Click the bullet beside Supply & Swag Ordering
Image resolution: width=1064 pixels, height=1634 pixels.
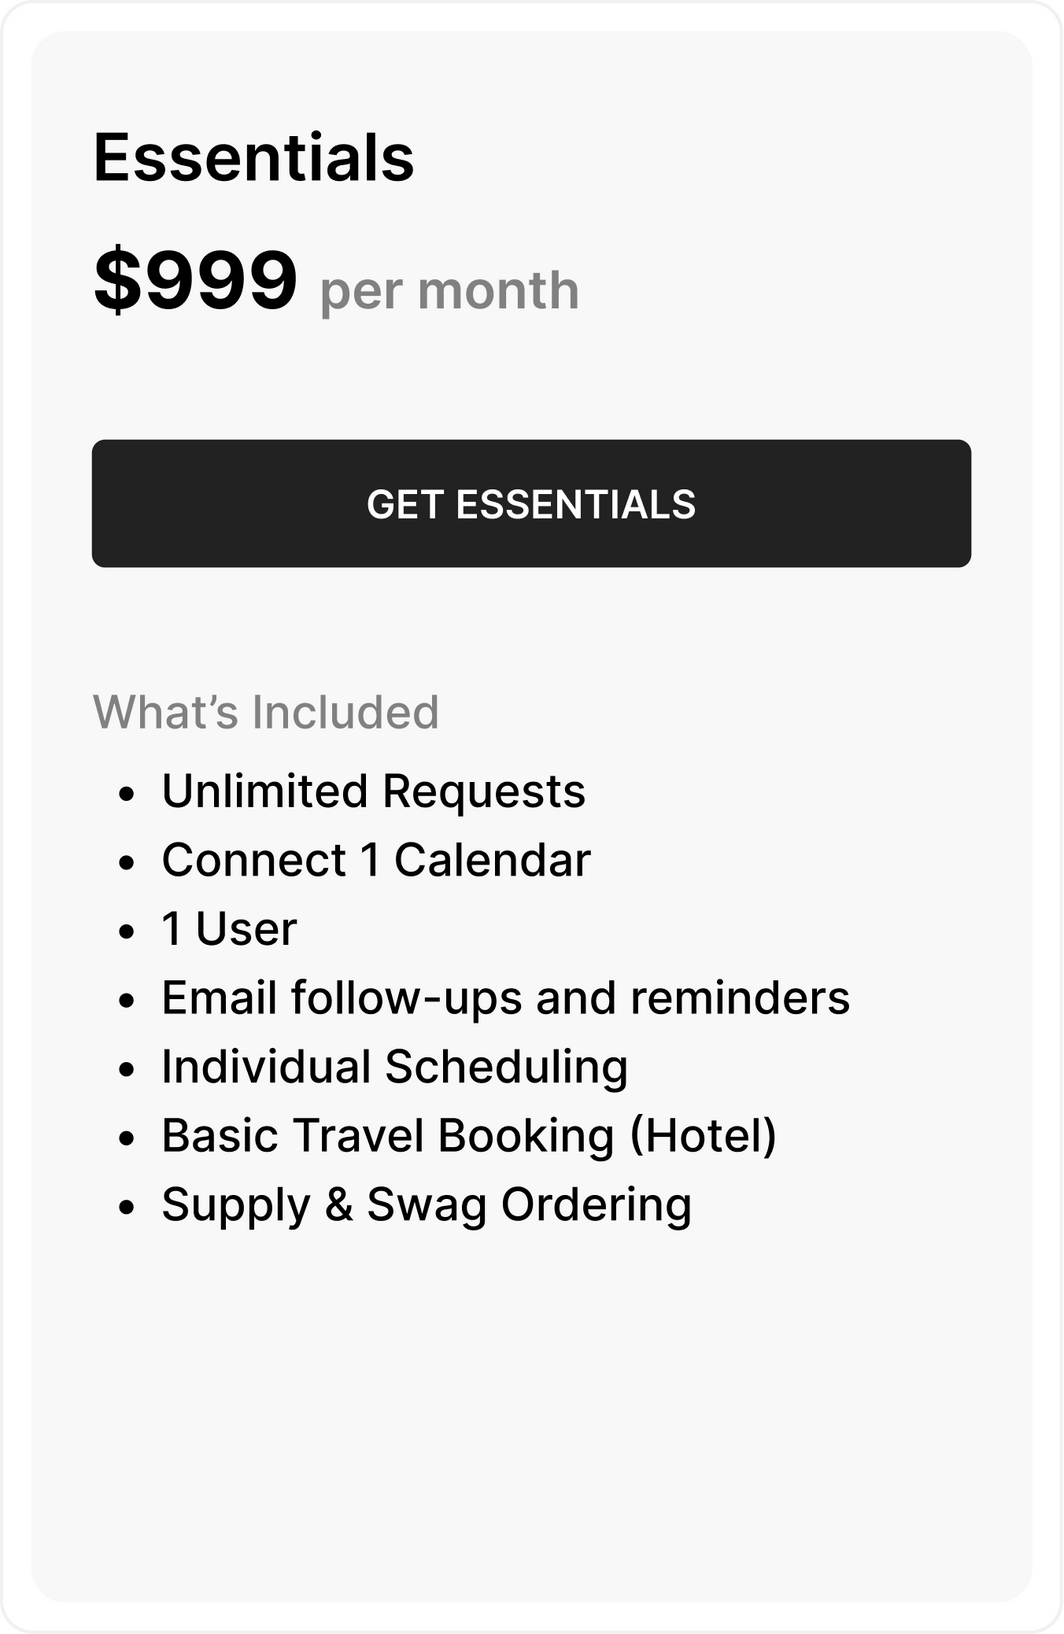click(126, 1207)
